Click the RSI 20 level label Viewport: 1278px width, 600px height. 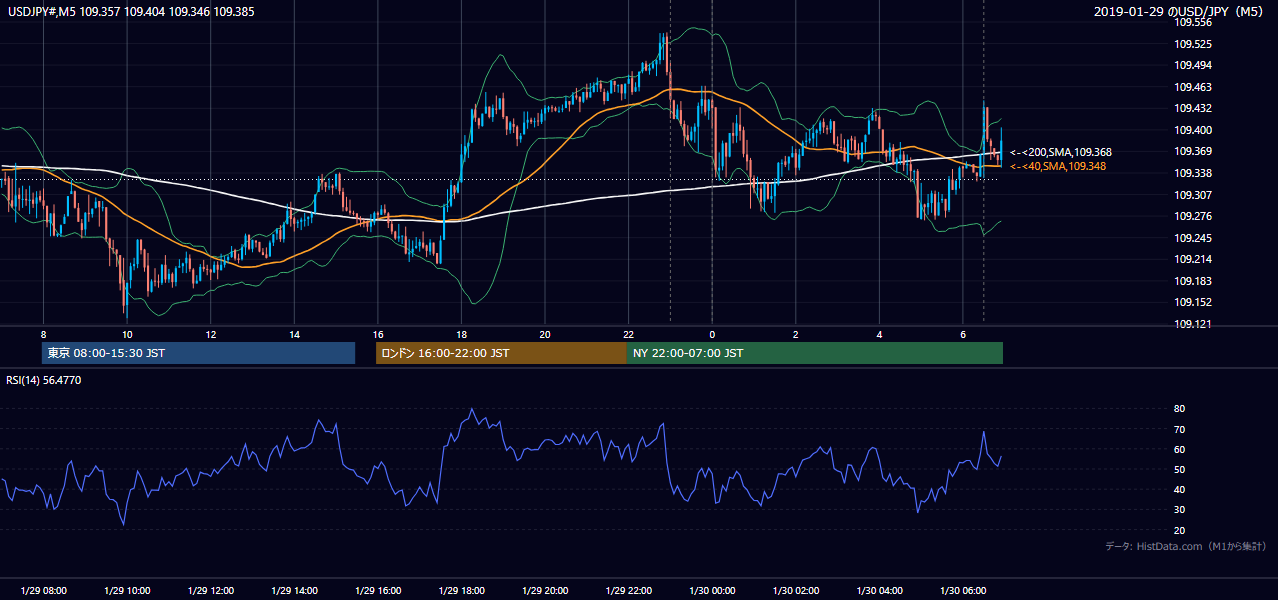(x=1179, y=530)
